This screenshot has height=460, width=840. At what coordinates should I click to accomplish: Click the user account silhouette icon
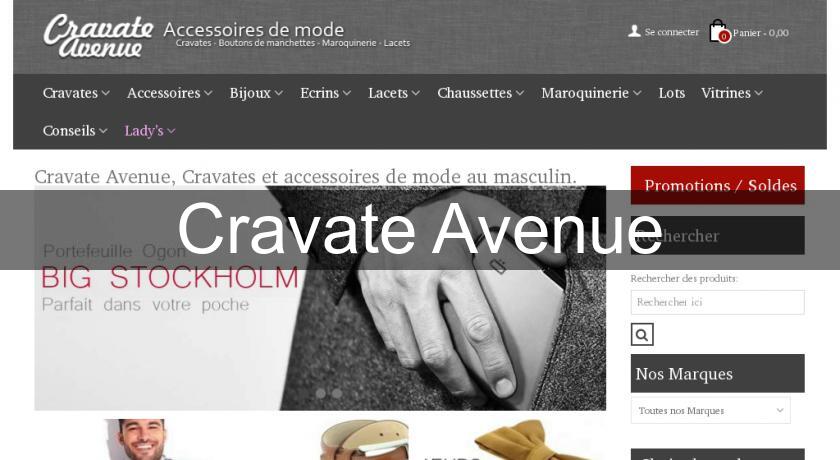(x=634, y=32)
